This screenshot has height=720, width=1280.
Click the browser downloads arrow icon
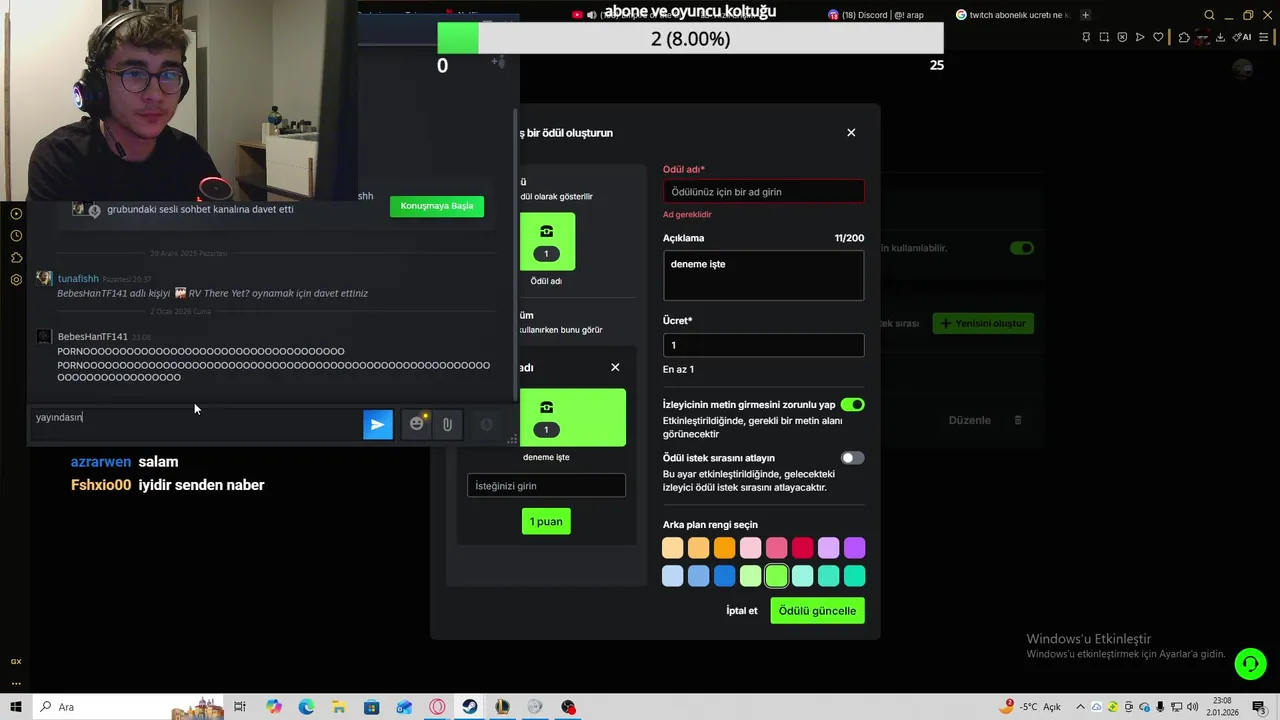click(1220, 38)
